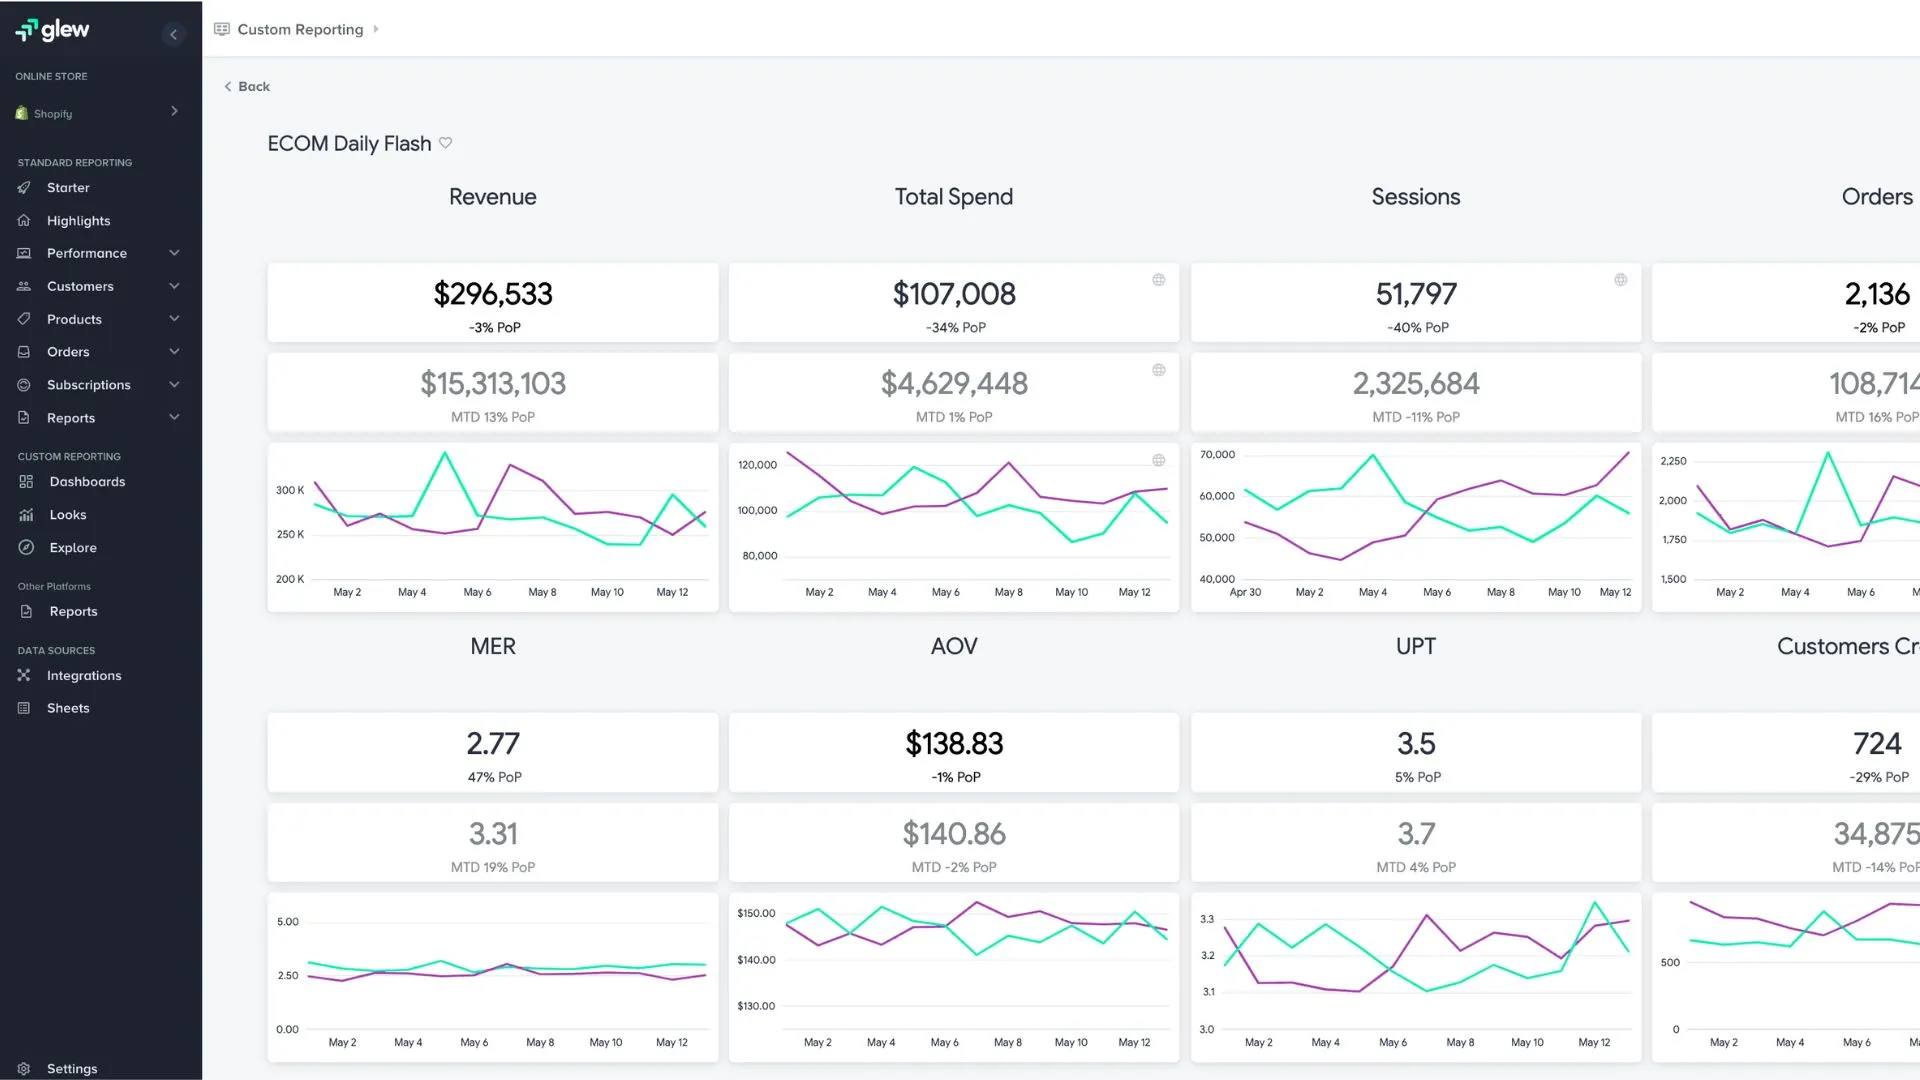Open Dashboards under Custom Reporting

(87, 482)
